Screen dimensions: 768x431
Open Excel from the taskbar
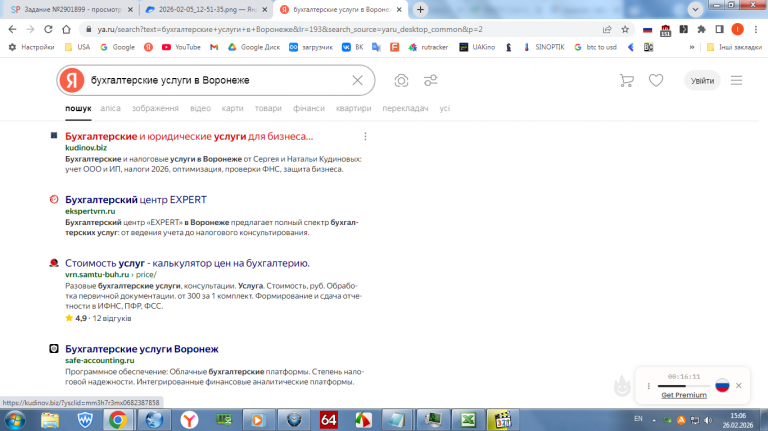(x=467, y=420)
